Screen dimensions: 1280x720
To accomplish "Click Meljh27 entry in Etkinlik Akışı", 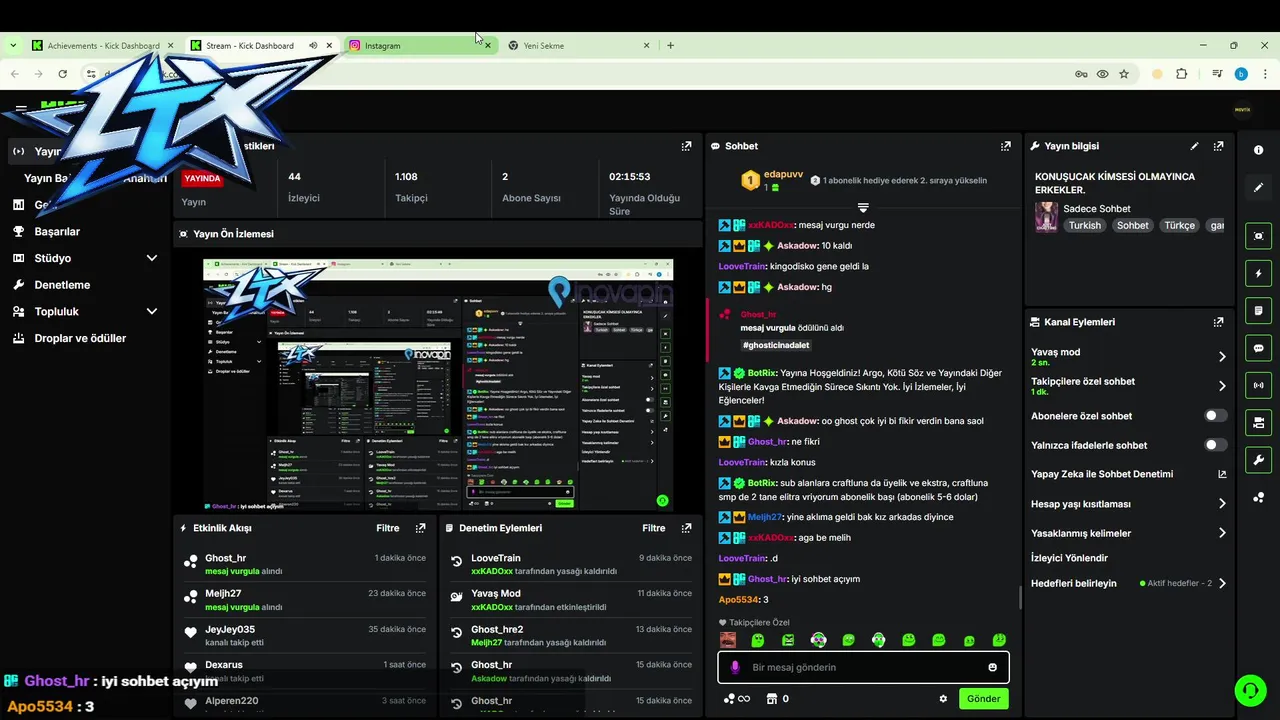I will point(305,600).
